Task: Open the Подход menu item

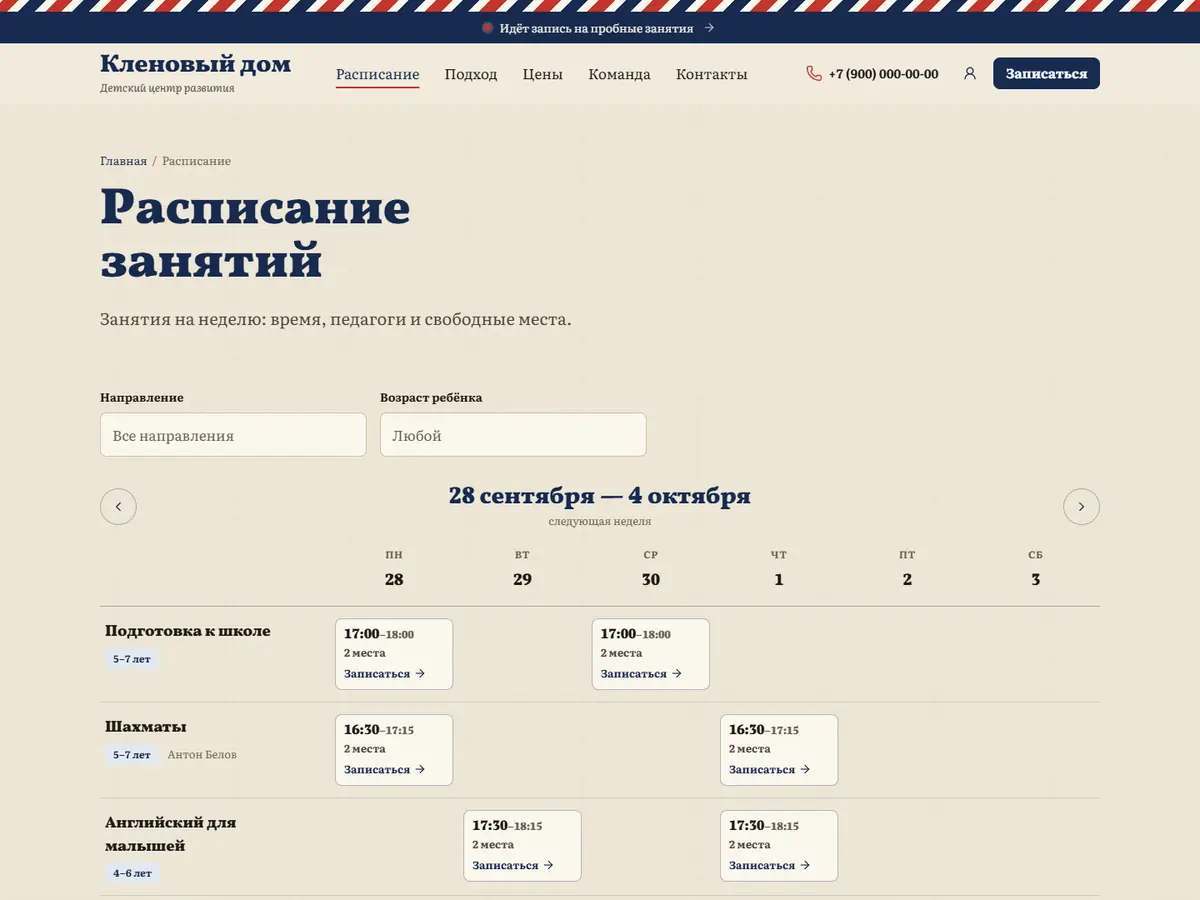Action: click(471, 74)
